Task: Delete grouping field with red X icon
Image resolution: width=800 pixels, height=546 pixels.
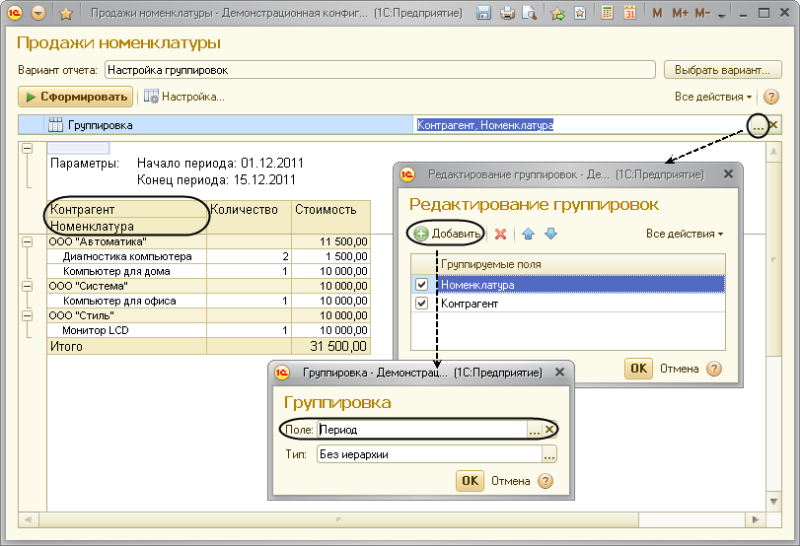Action: tap(501, 234)
